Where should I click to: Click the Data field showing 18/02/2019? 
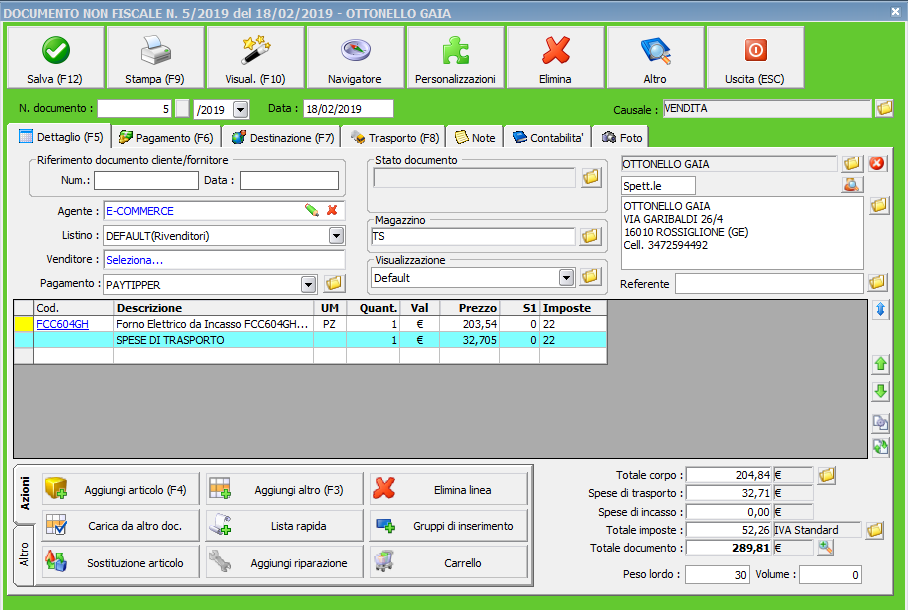[x=348, y=108]
